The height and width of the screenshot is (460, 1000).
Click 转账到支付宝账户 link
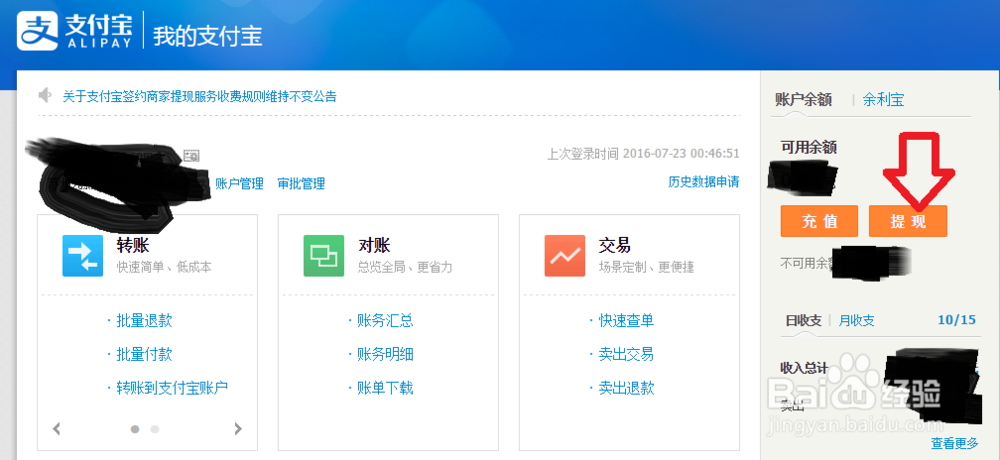172,388
